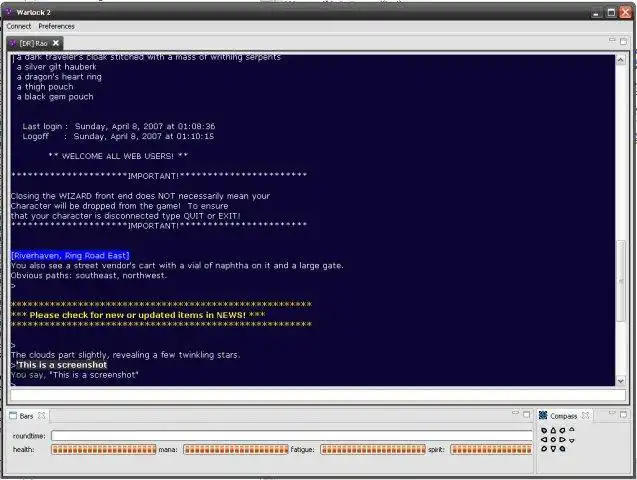Select the Bars tab
The width and height of the screenshot is (637, 480).
click(x=26, y=416)
